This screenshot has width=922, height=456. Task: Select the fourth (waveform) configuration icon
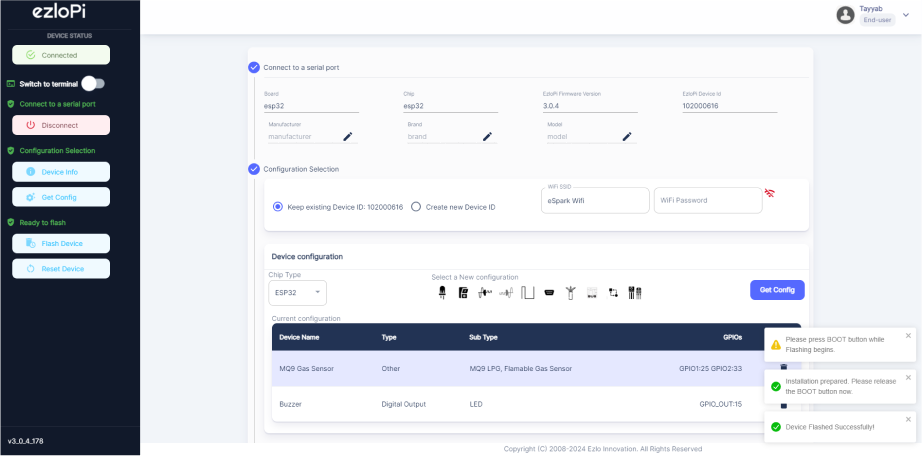[506, 292]
